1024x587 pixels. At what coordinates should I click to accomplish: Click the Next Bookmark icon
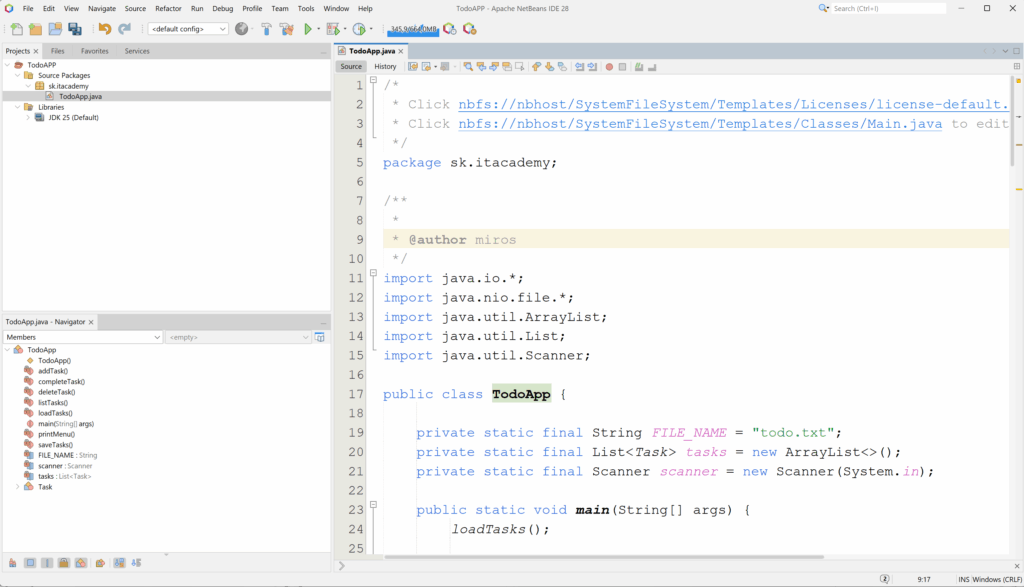pyautogui.click(x=549, y=67)
